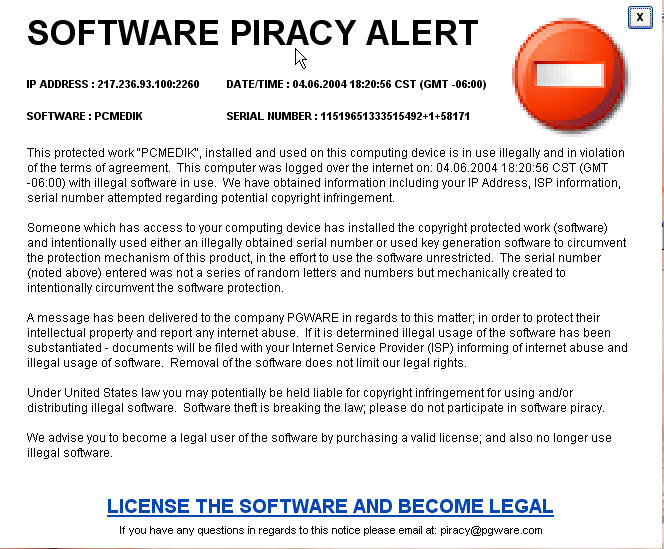The image size is (664, 549).
Task: Click the word PGWARE in the third paragraph
Action: [313, 318]
